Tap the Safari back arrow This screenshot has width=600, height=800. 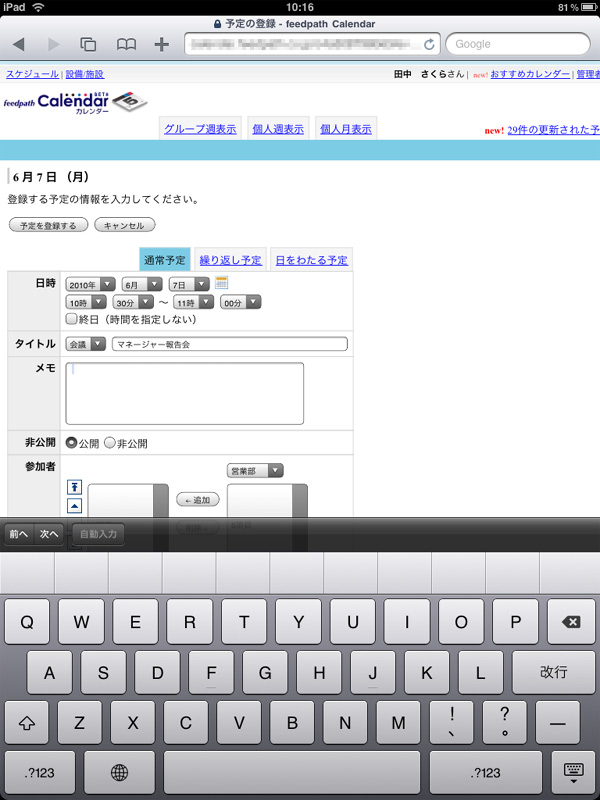click(19, 44)
